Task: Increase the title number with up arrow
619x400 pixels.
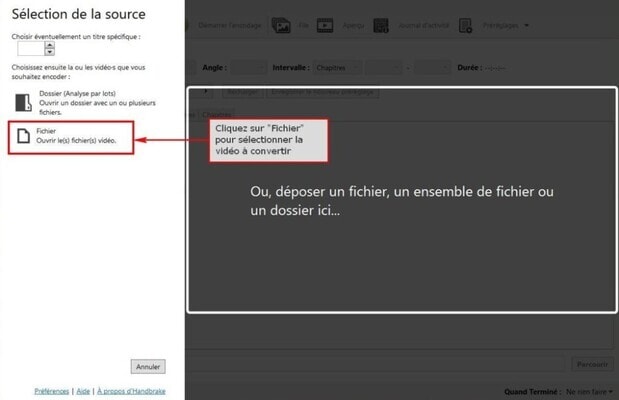Action: (x=49, y=45)
